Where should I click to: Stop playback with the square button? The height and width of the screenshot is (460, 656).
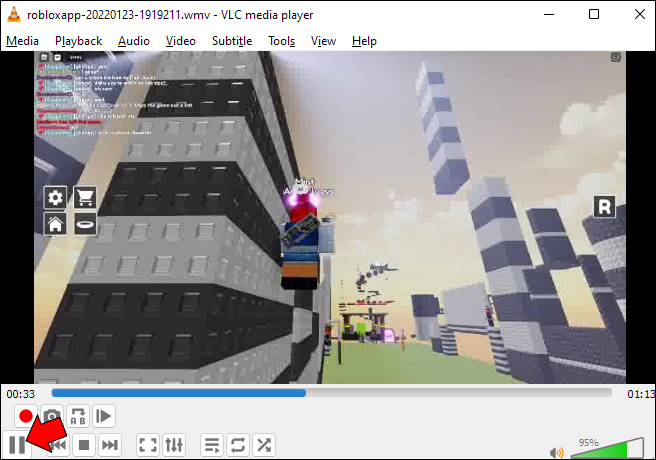tap(84, 445)
